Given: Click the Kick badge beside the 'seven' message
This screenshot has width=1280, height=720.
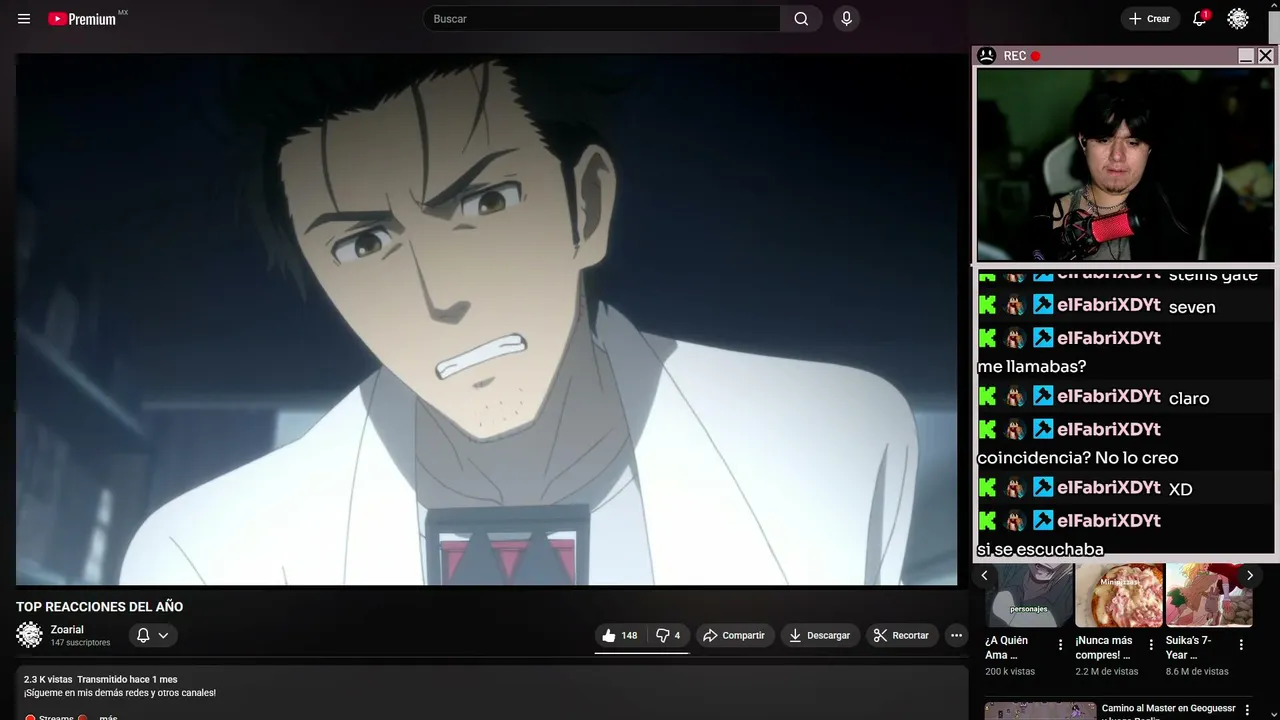Looking at the screenshot, I should tap(987, 305).
